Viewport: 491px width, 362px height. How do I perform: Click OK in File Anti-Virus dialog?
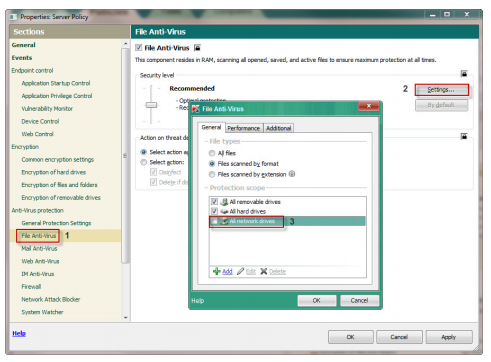pos(317,300)
